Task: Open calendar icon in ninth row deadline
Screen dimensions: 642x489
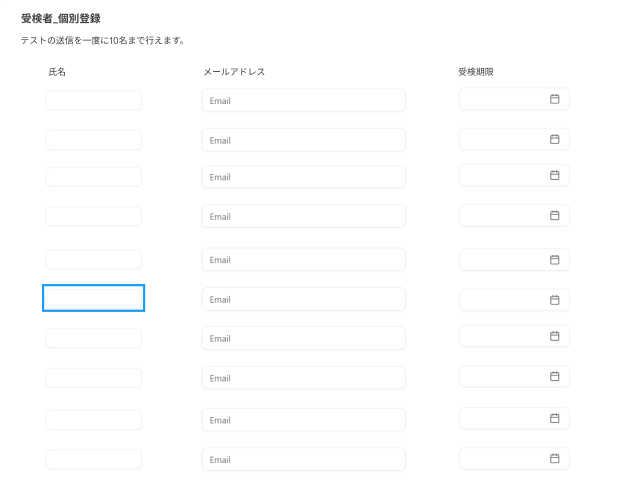Action: (554, 418)
